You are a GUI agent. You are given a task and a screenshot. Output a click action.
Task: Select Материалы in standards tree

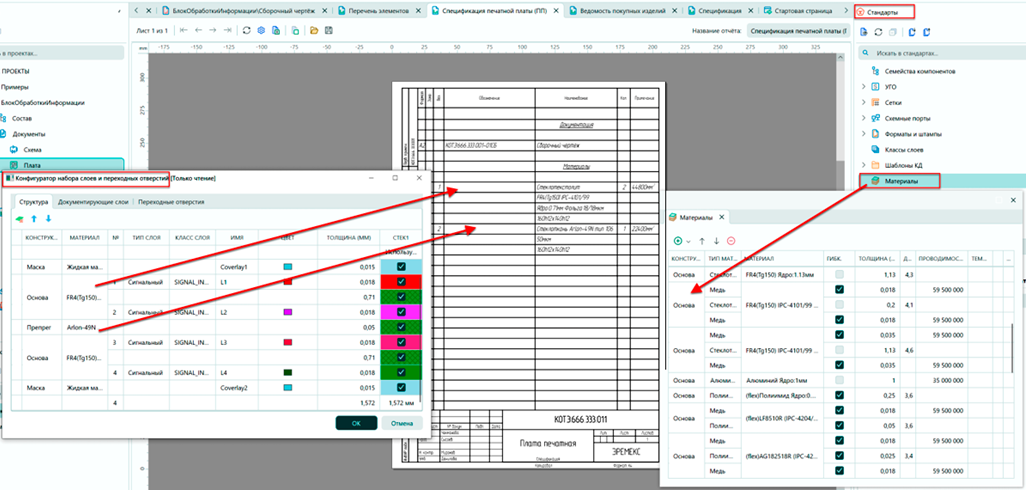tap(902, 181)
